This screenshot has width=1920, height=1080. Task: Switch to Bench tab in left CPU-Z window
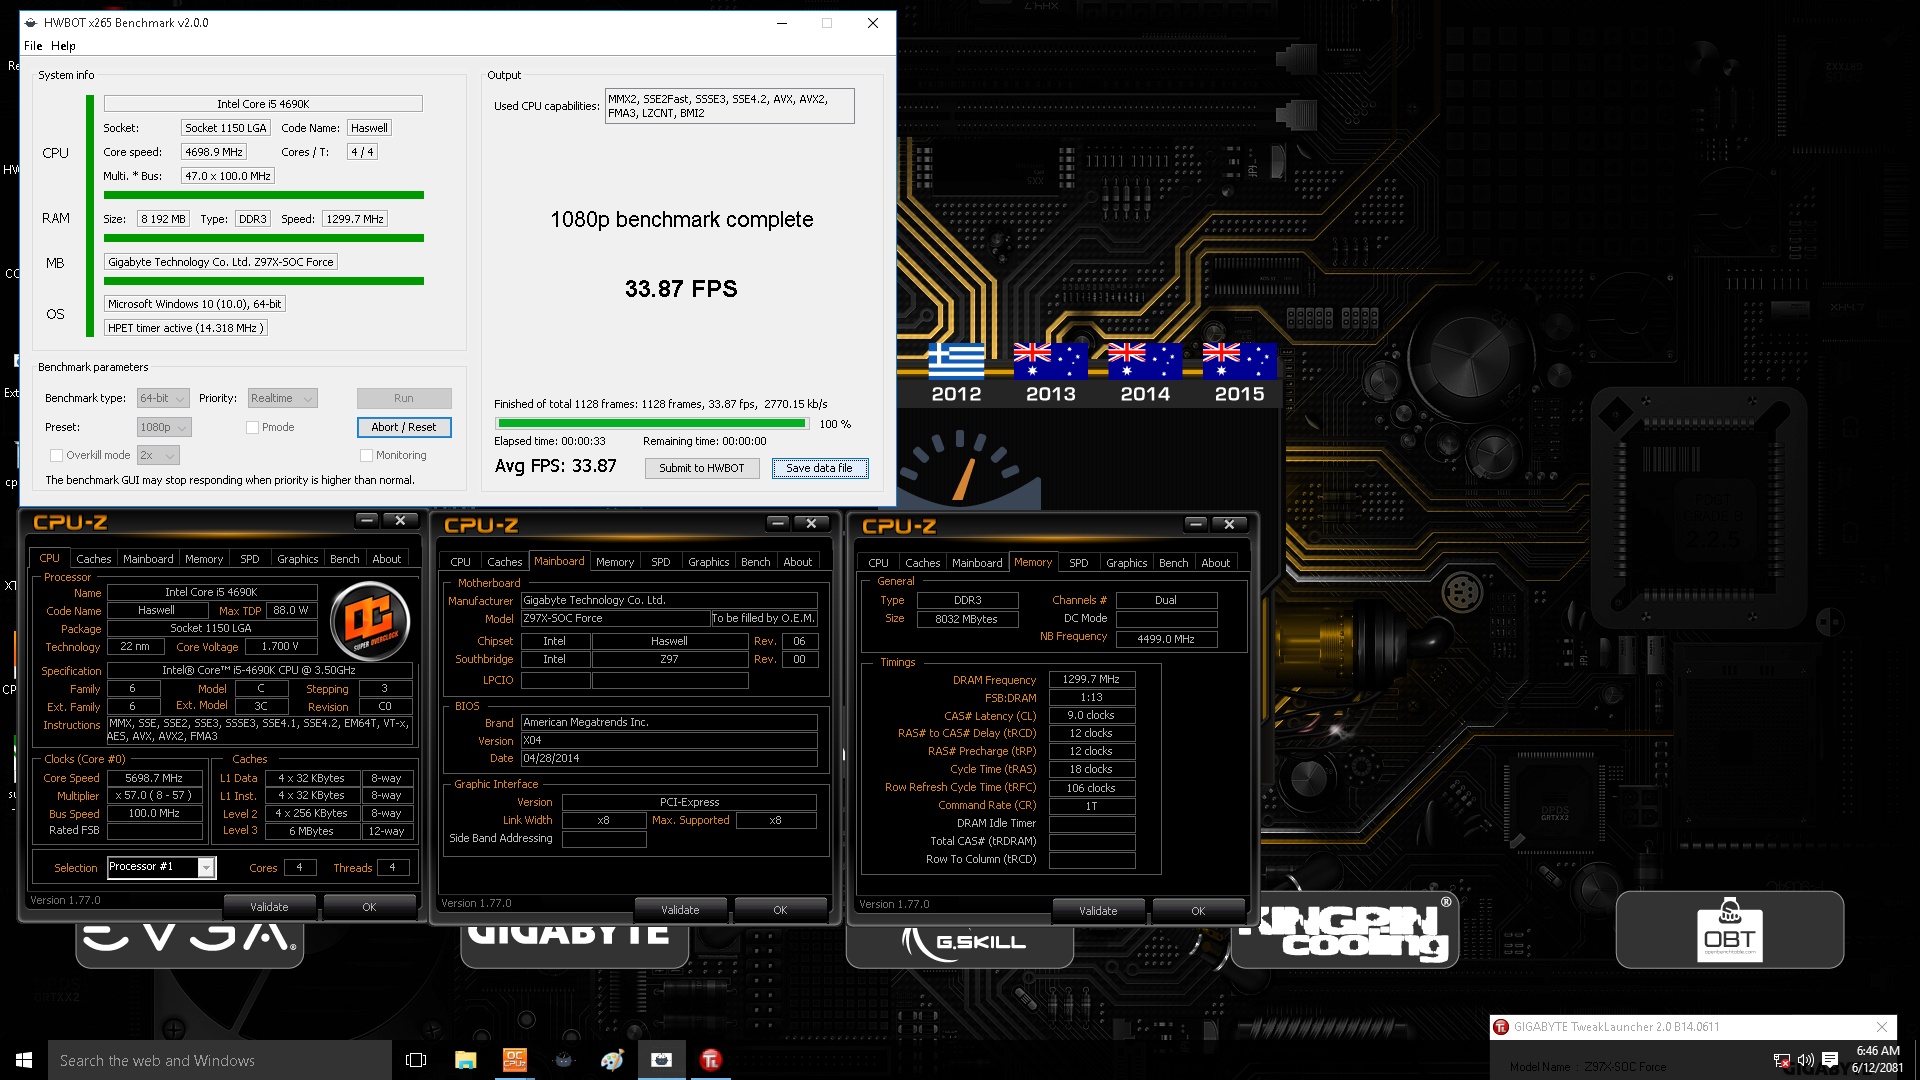[x=345, y=559]
